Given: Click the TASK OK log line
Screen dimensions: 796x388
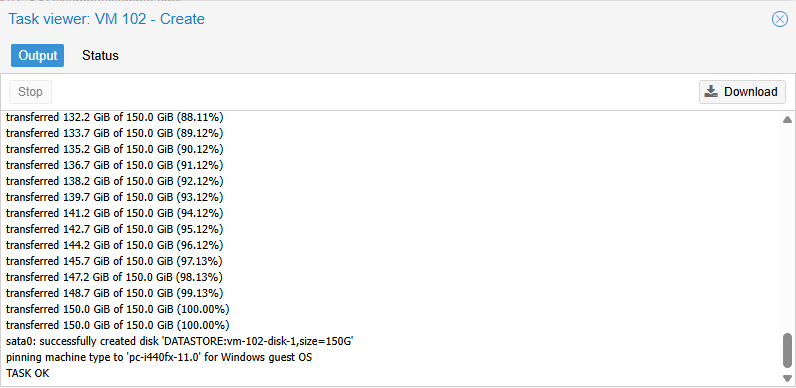Looking at the screenshot, I should [28, 373].
